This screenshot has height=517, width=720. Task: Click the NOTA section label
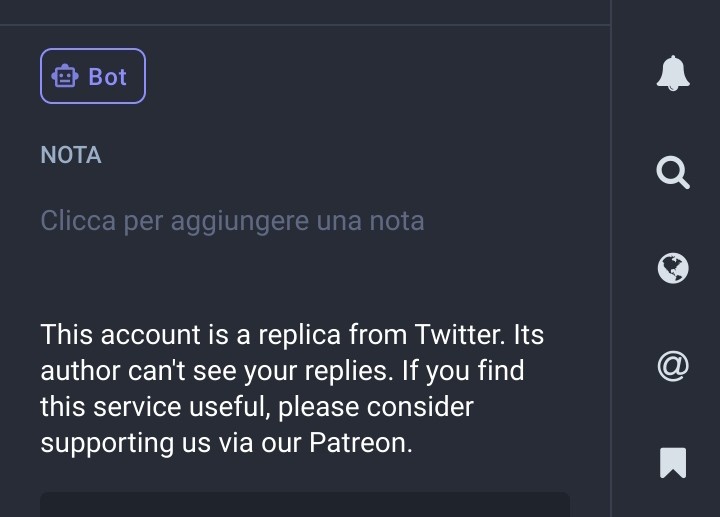click(71, 155)
